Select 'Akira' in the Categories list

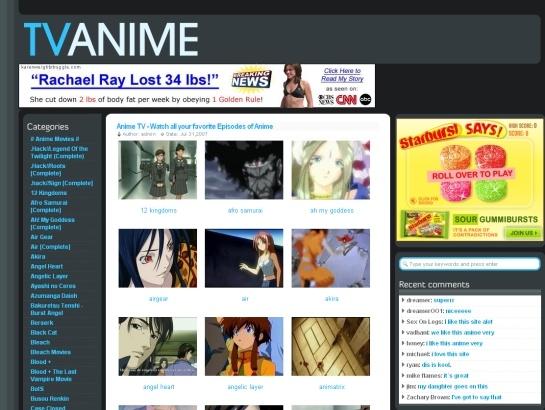tap(38, 256)
